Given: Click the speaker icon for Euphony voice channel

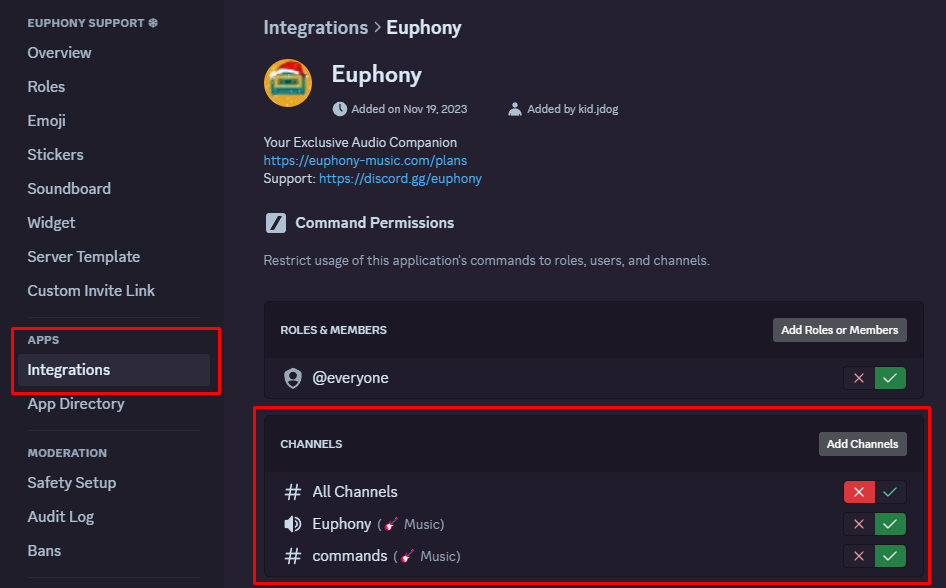Looking at the screenshot, I should coord(292,524).
